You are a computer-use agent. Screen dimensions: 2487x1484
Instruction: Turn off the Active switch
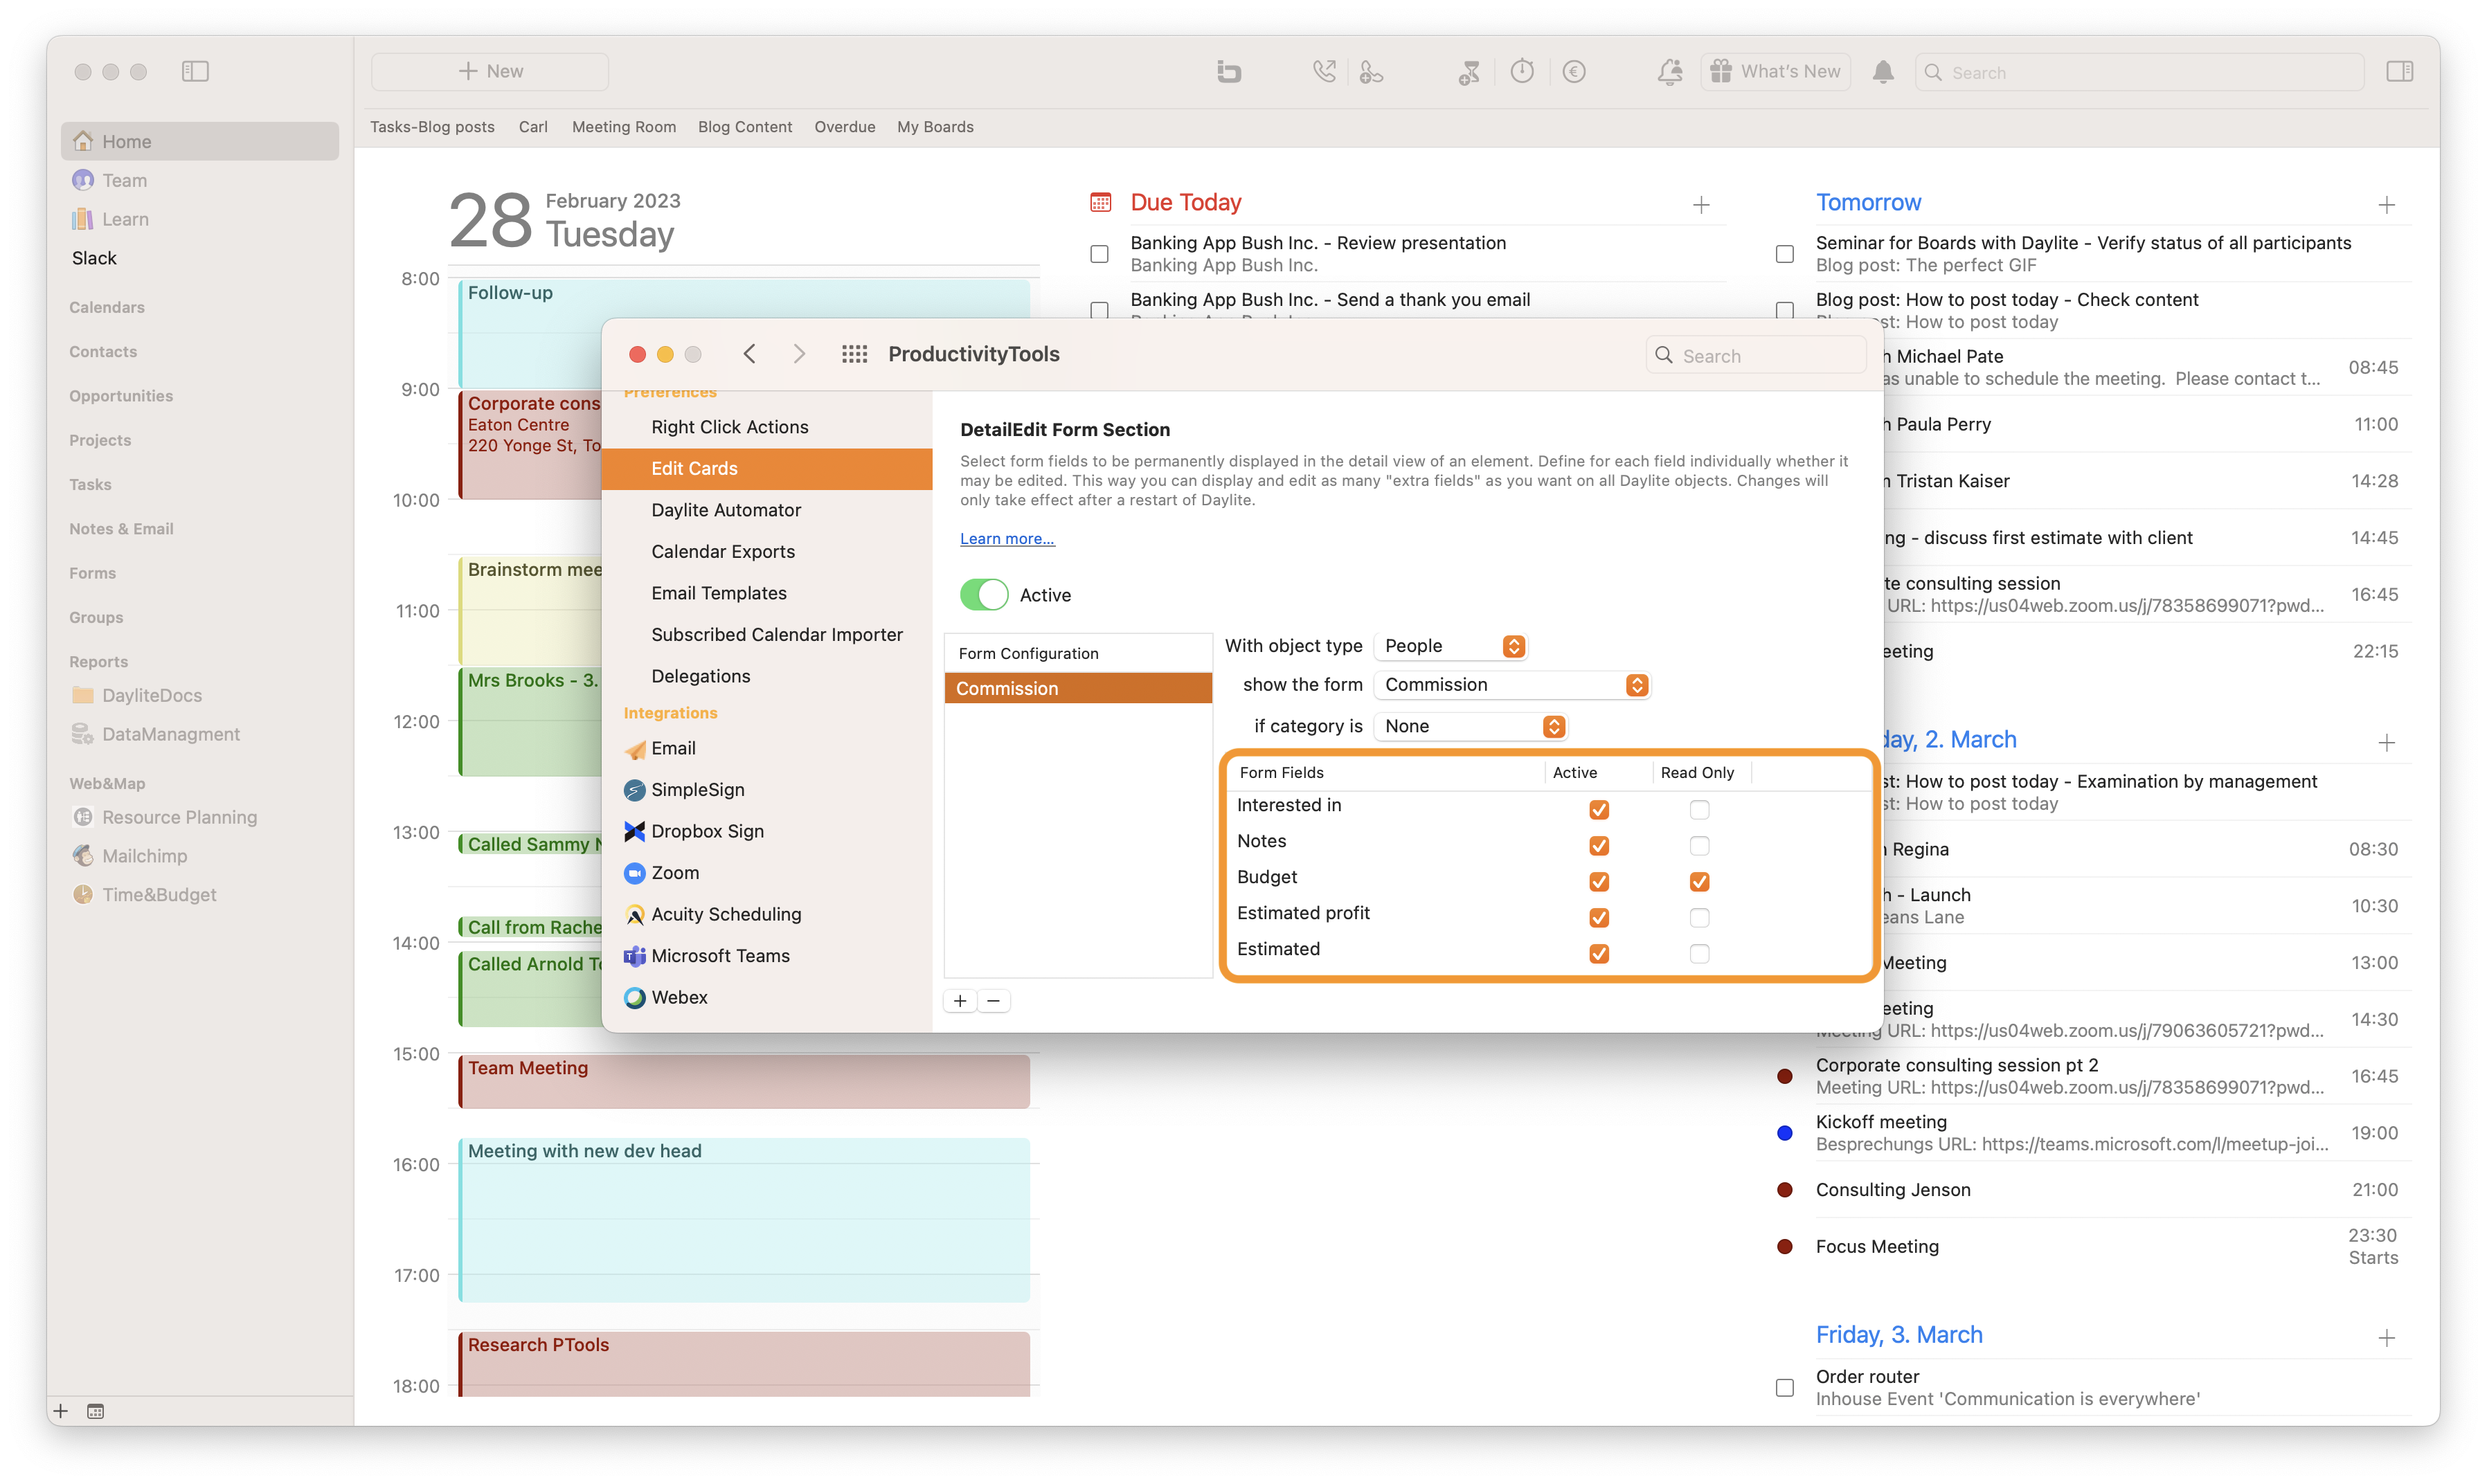(984, 595)
